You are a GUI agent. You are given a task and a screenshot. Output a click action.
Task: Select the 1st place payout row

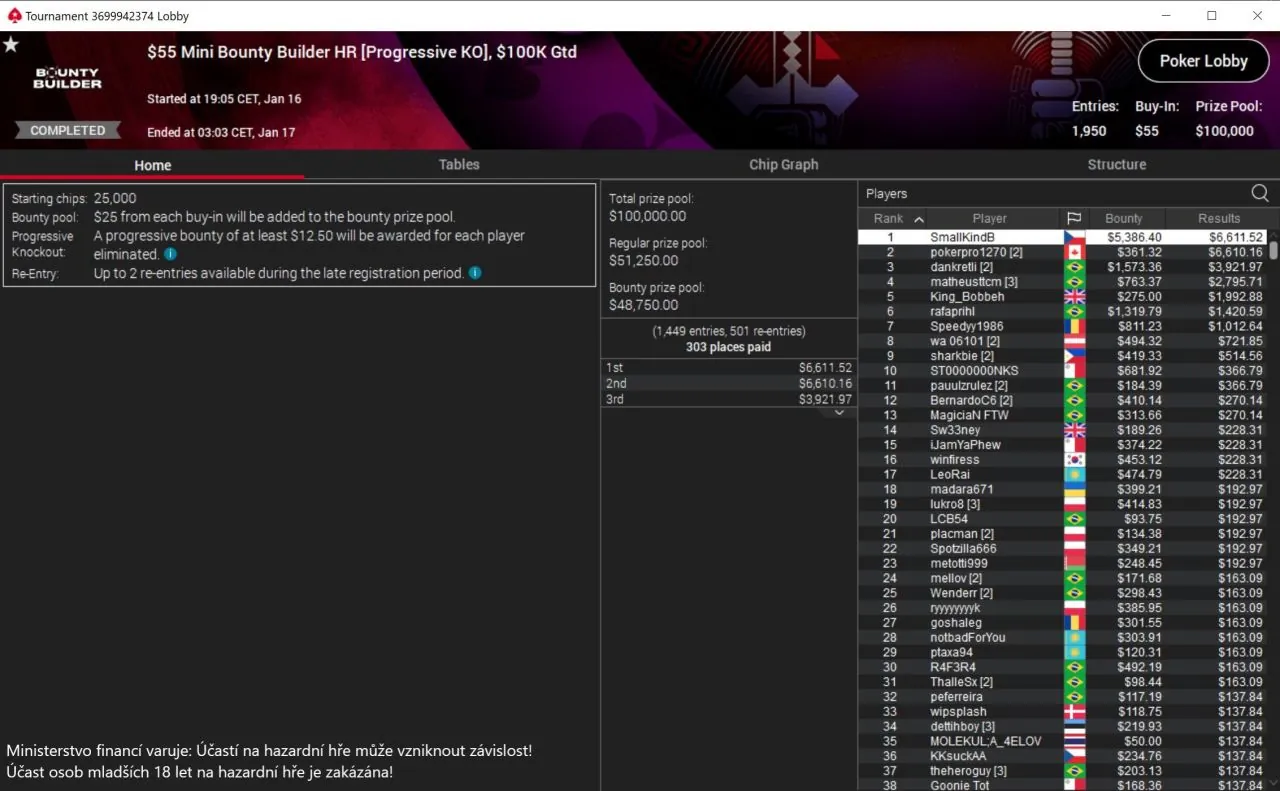[728, 367]
